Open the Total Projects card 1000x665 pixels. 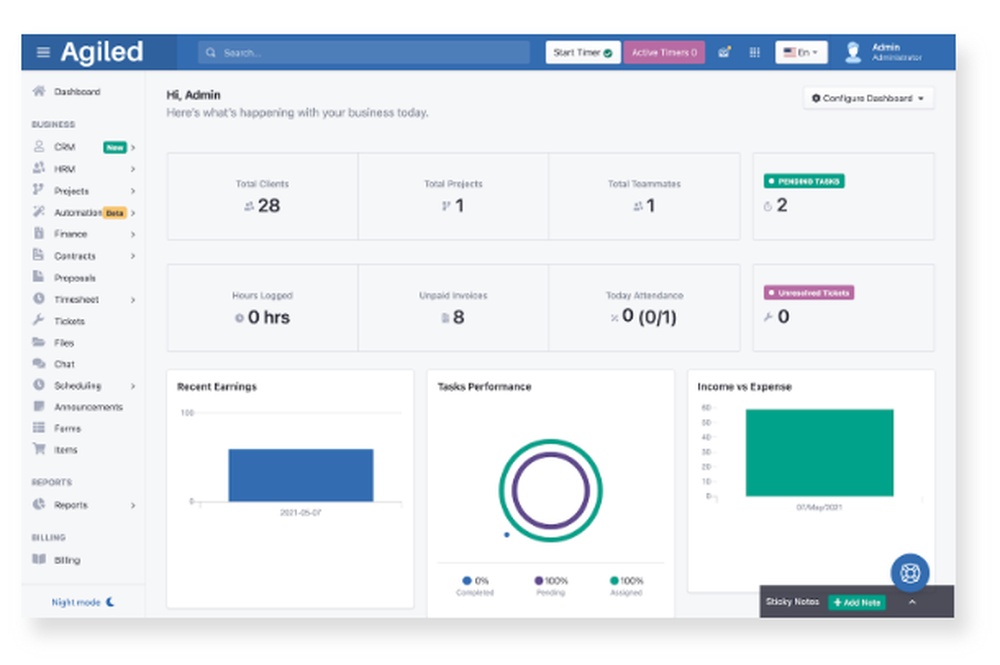pos(453,196)
